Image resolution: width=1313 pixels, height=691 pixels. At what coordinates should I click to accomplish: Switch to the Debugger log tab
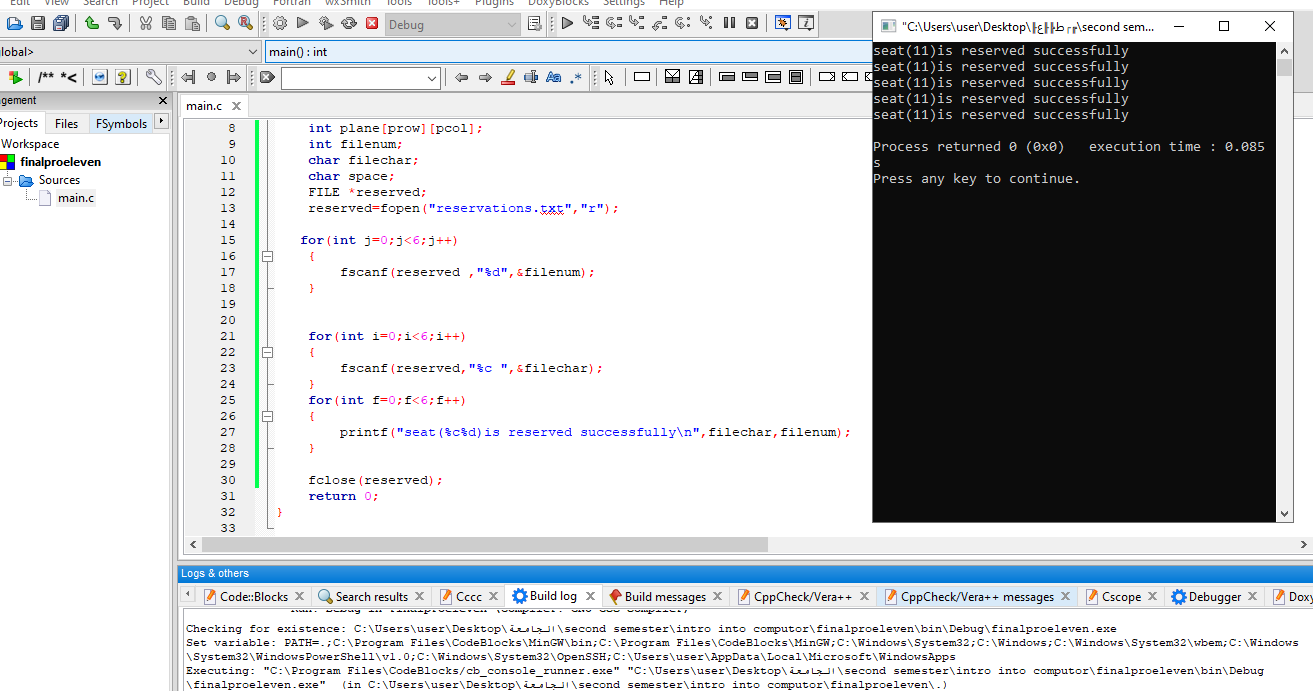(x=1214, y=597)
